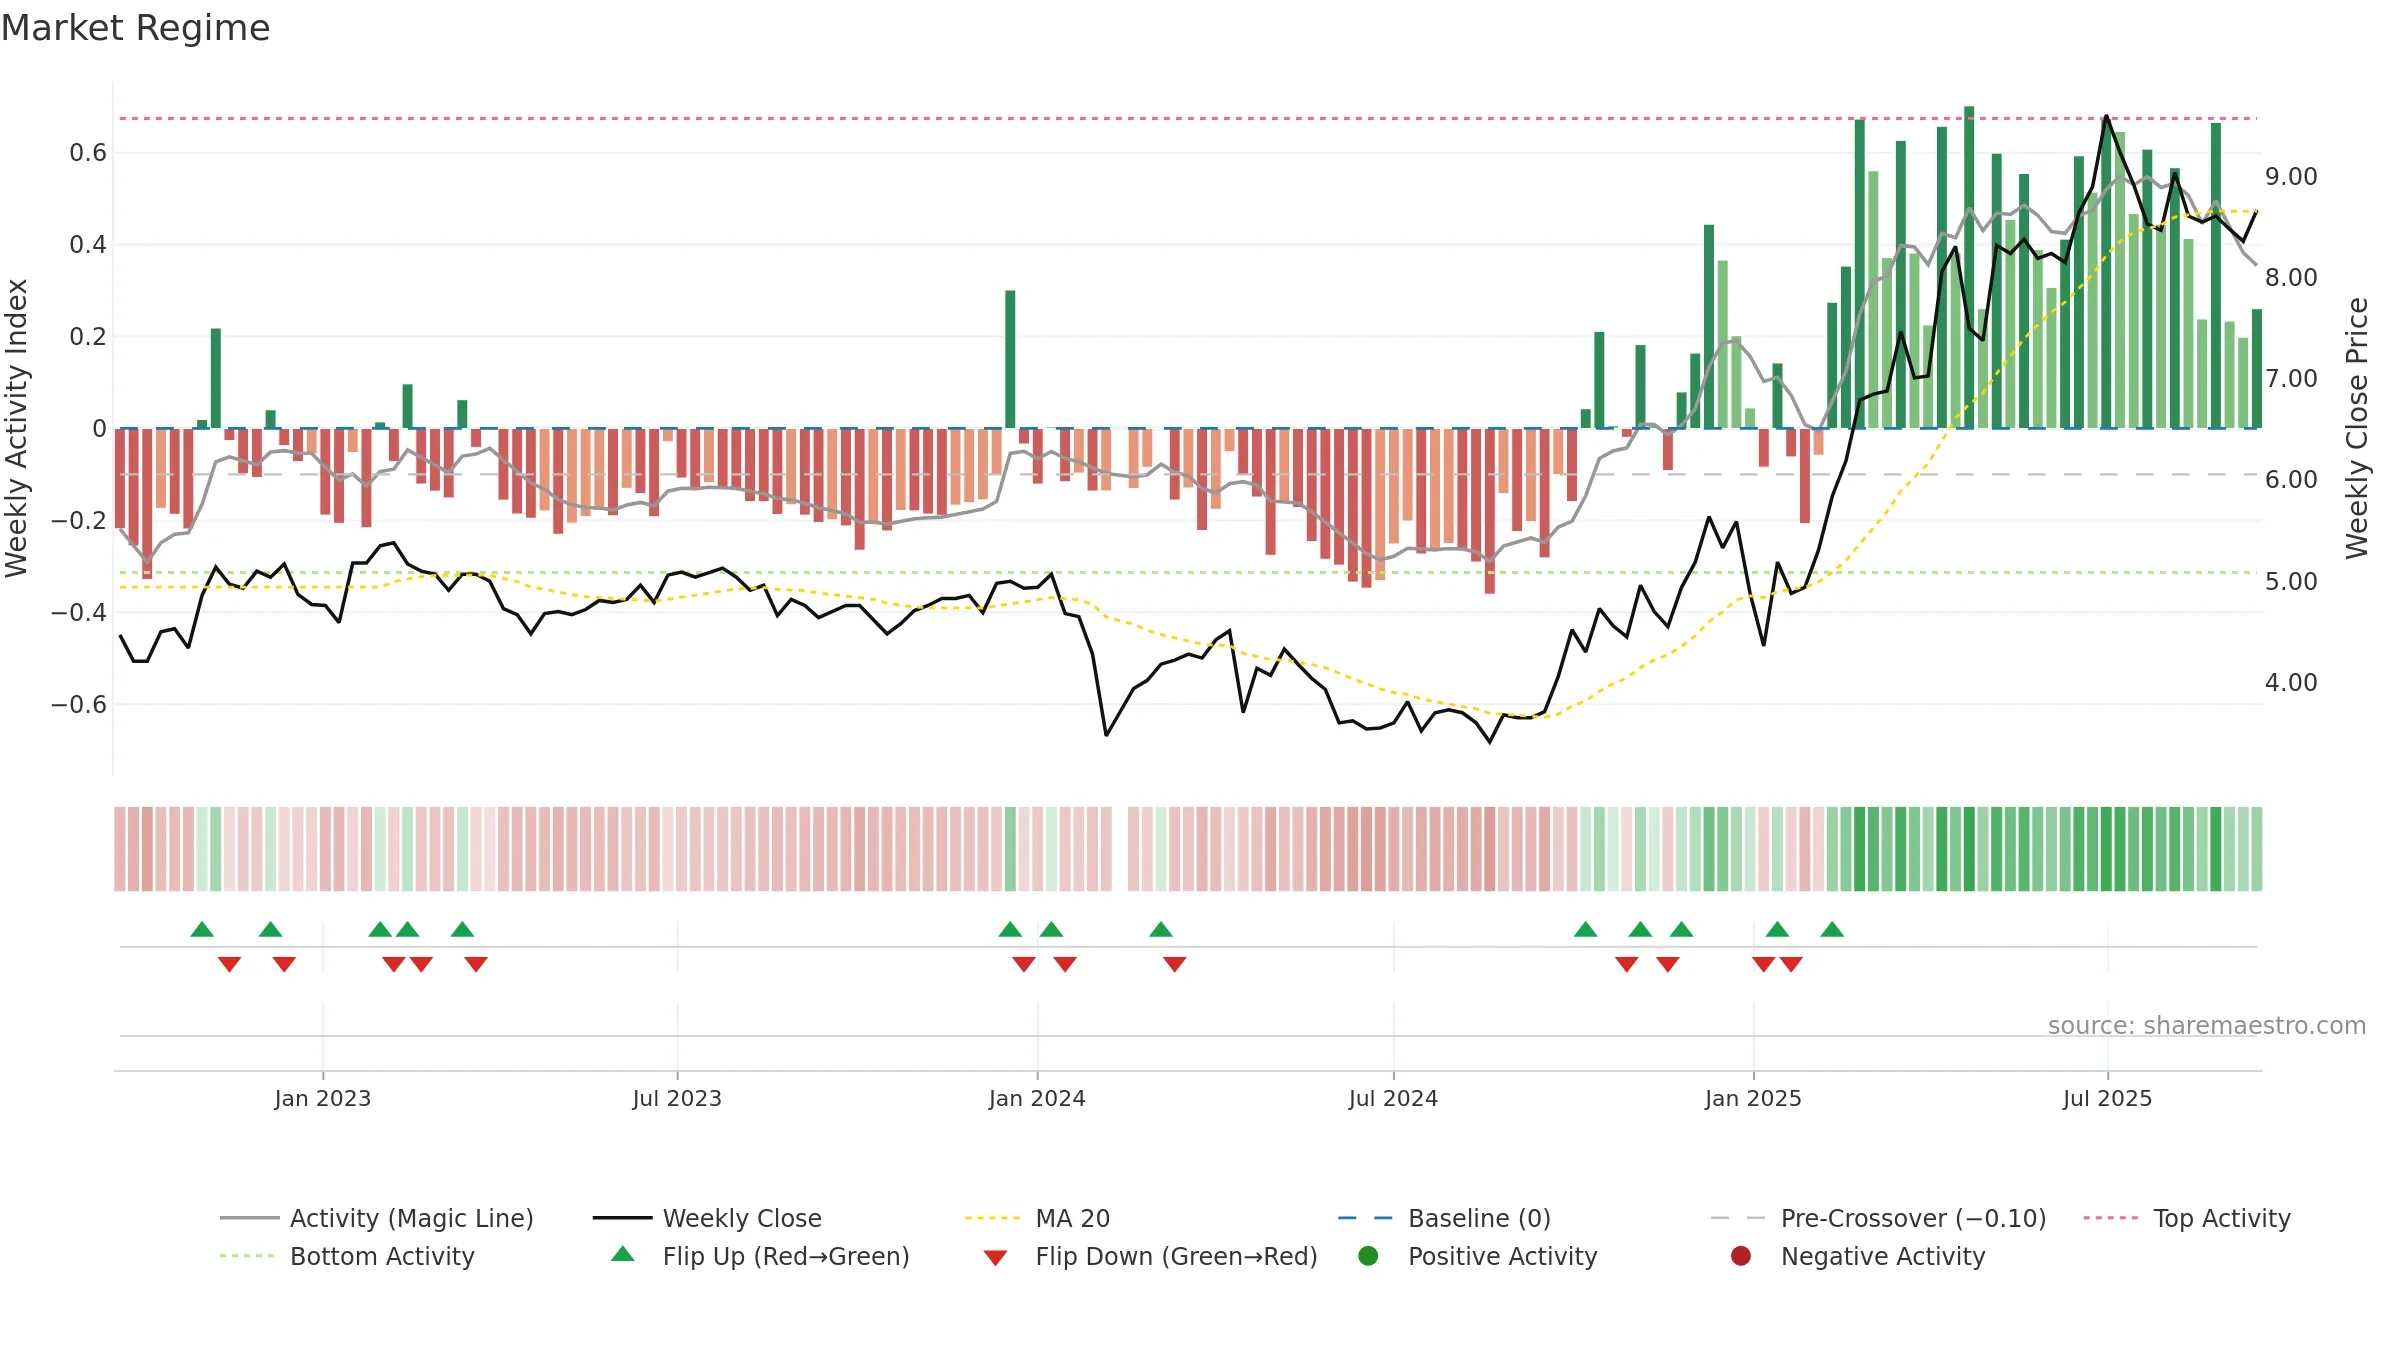Screen dimensions: 2400x1350
Task: Click the Positive Activity legend label
Action: (1502, 1256)
